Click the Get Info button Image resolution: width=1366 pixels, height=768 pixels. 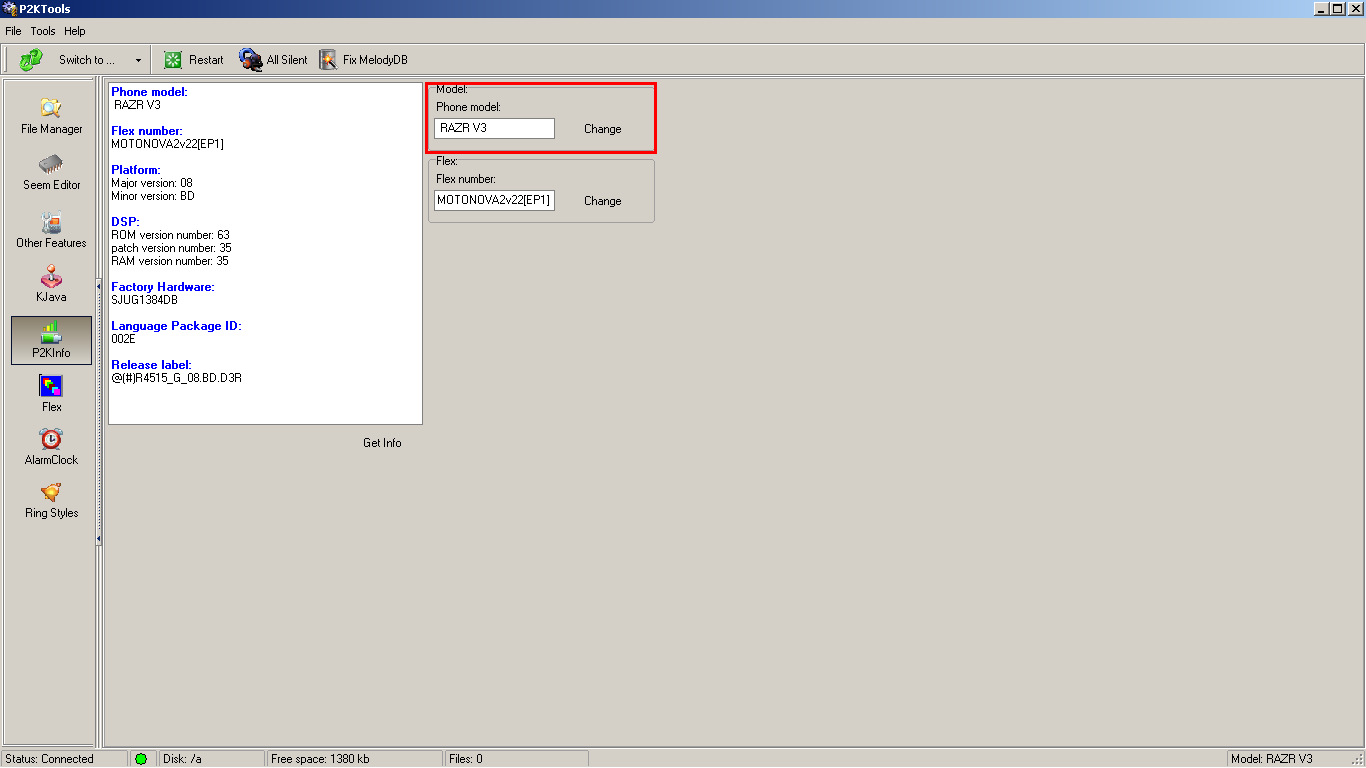click(x=382, y=443)
